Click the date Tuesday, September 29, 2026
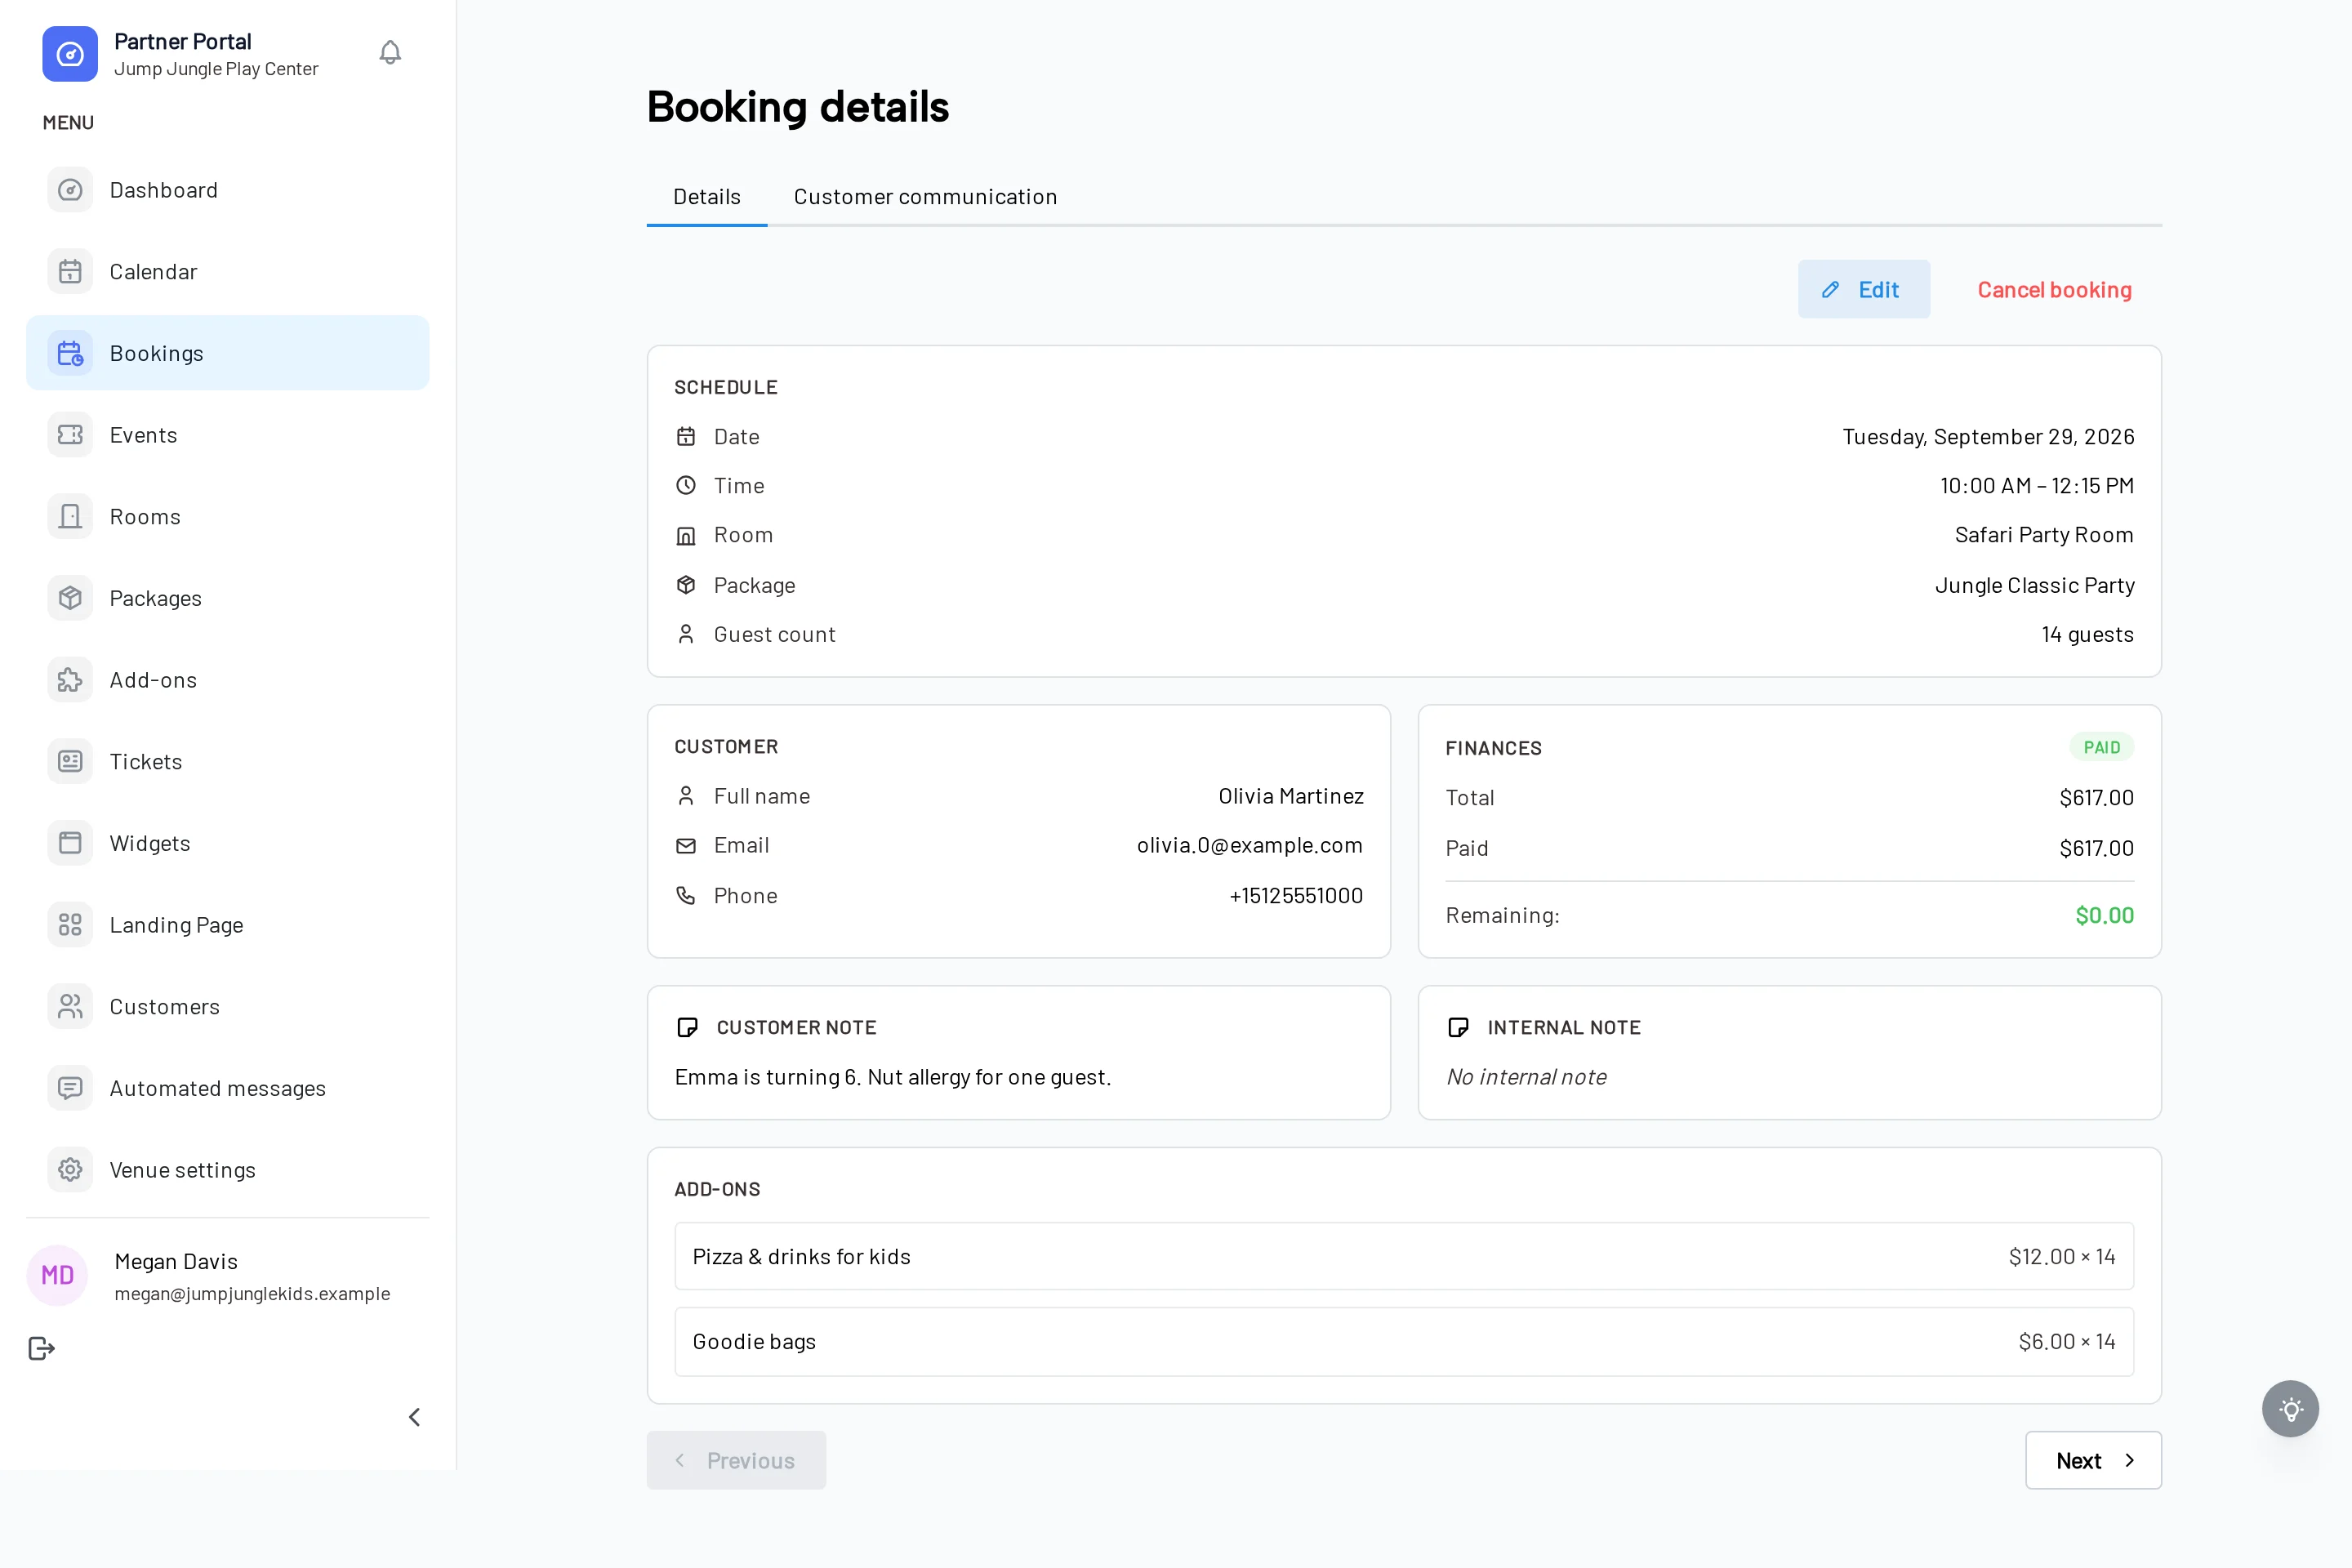The image size is (2352, 1568). click(x=1989, y=437)
